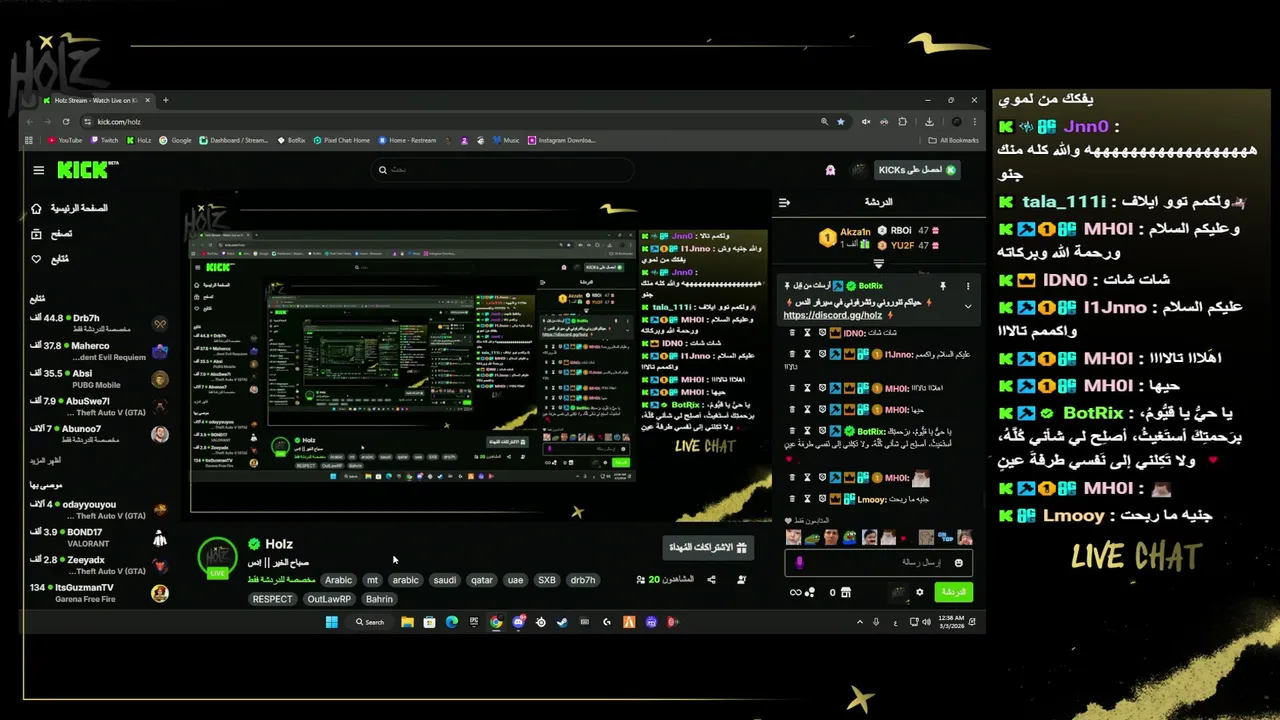Click the bookmark star in address bar

841,121
